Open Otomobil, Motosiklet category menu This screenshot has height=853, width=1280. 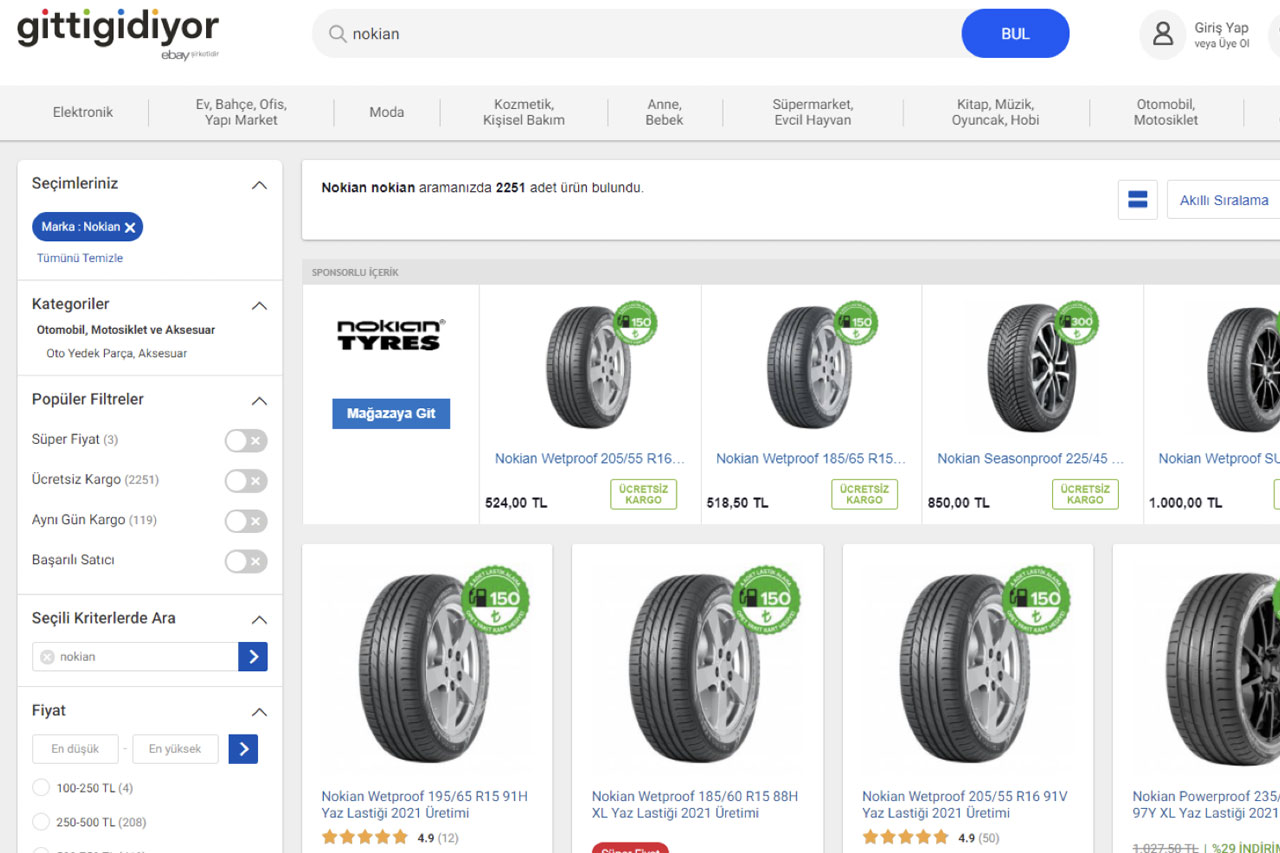point(1166,112)
